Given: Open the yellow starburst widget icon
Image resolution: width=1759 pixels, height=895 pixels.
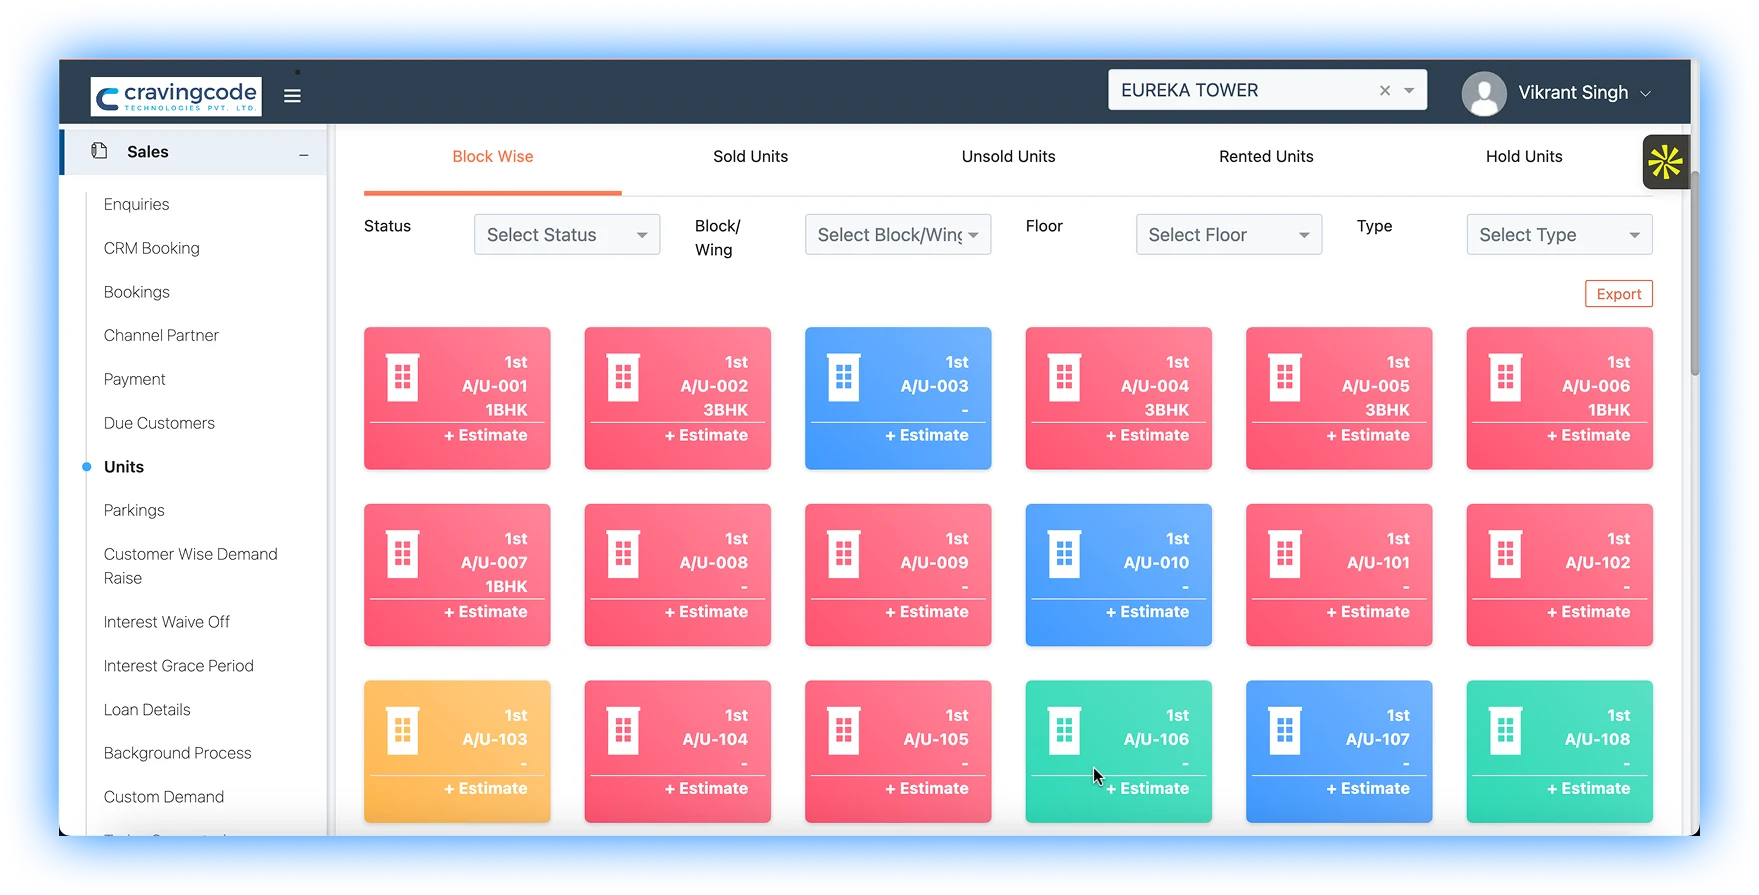Looking at the screenshot, I should point(1665,162).
